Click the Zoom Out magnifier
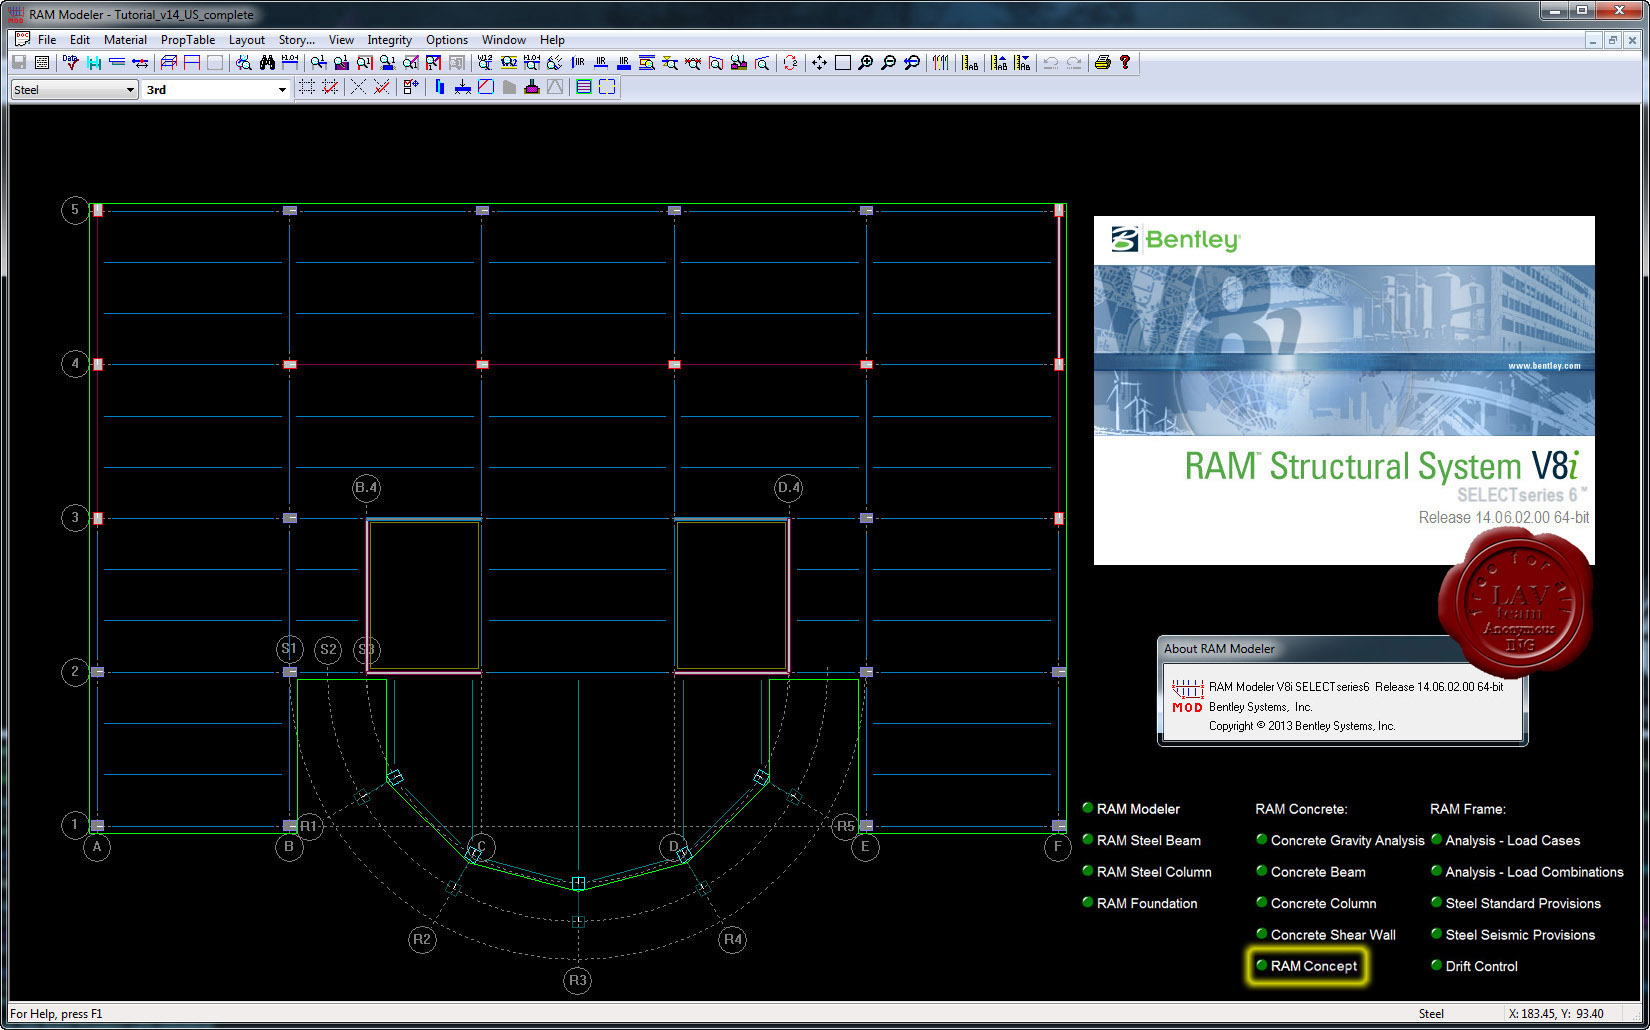This screenshot has width=1650, height=1030. pyautogui.click(x=888, y=62)
